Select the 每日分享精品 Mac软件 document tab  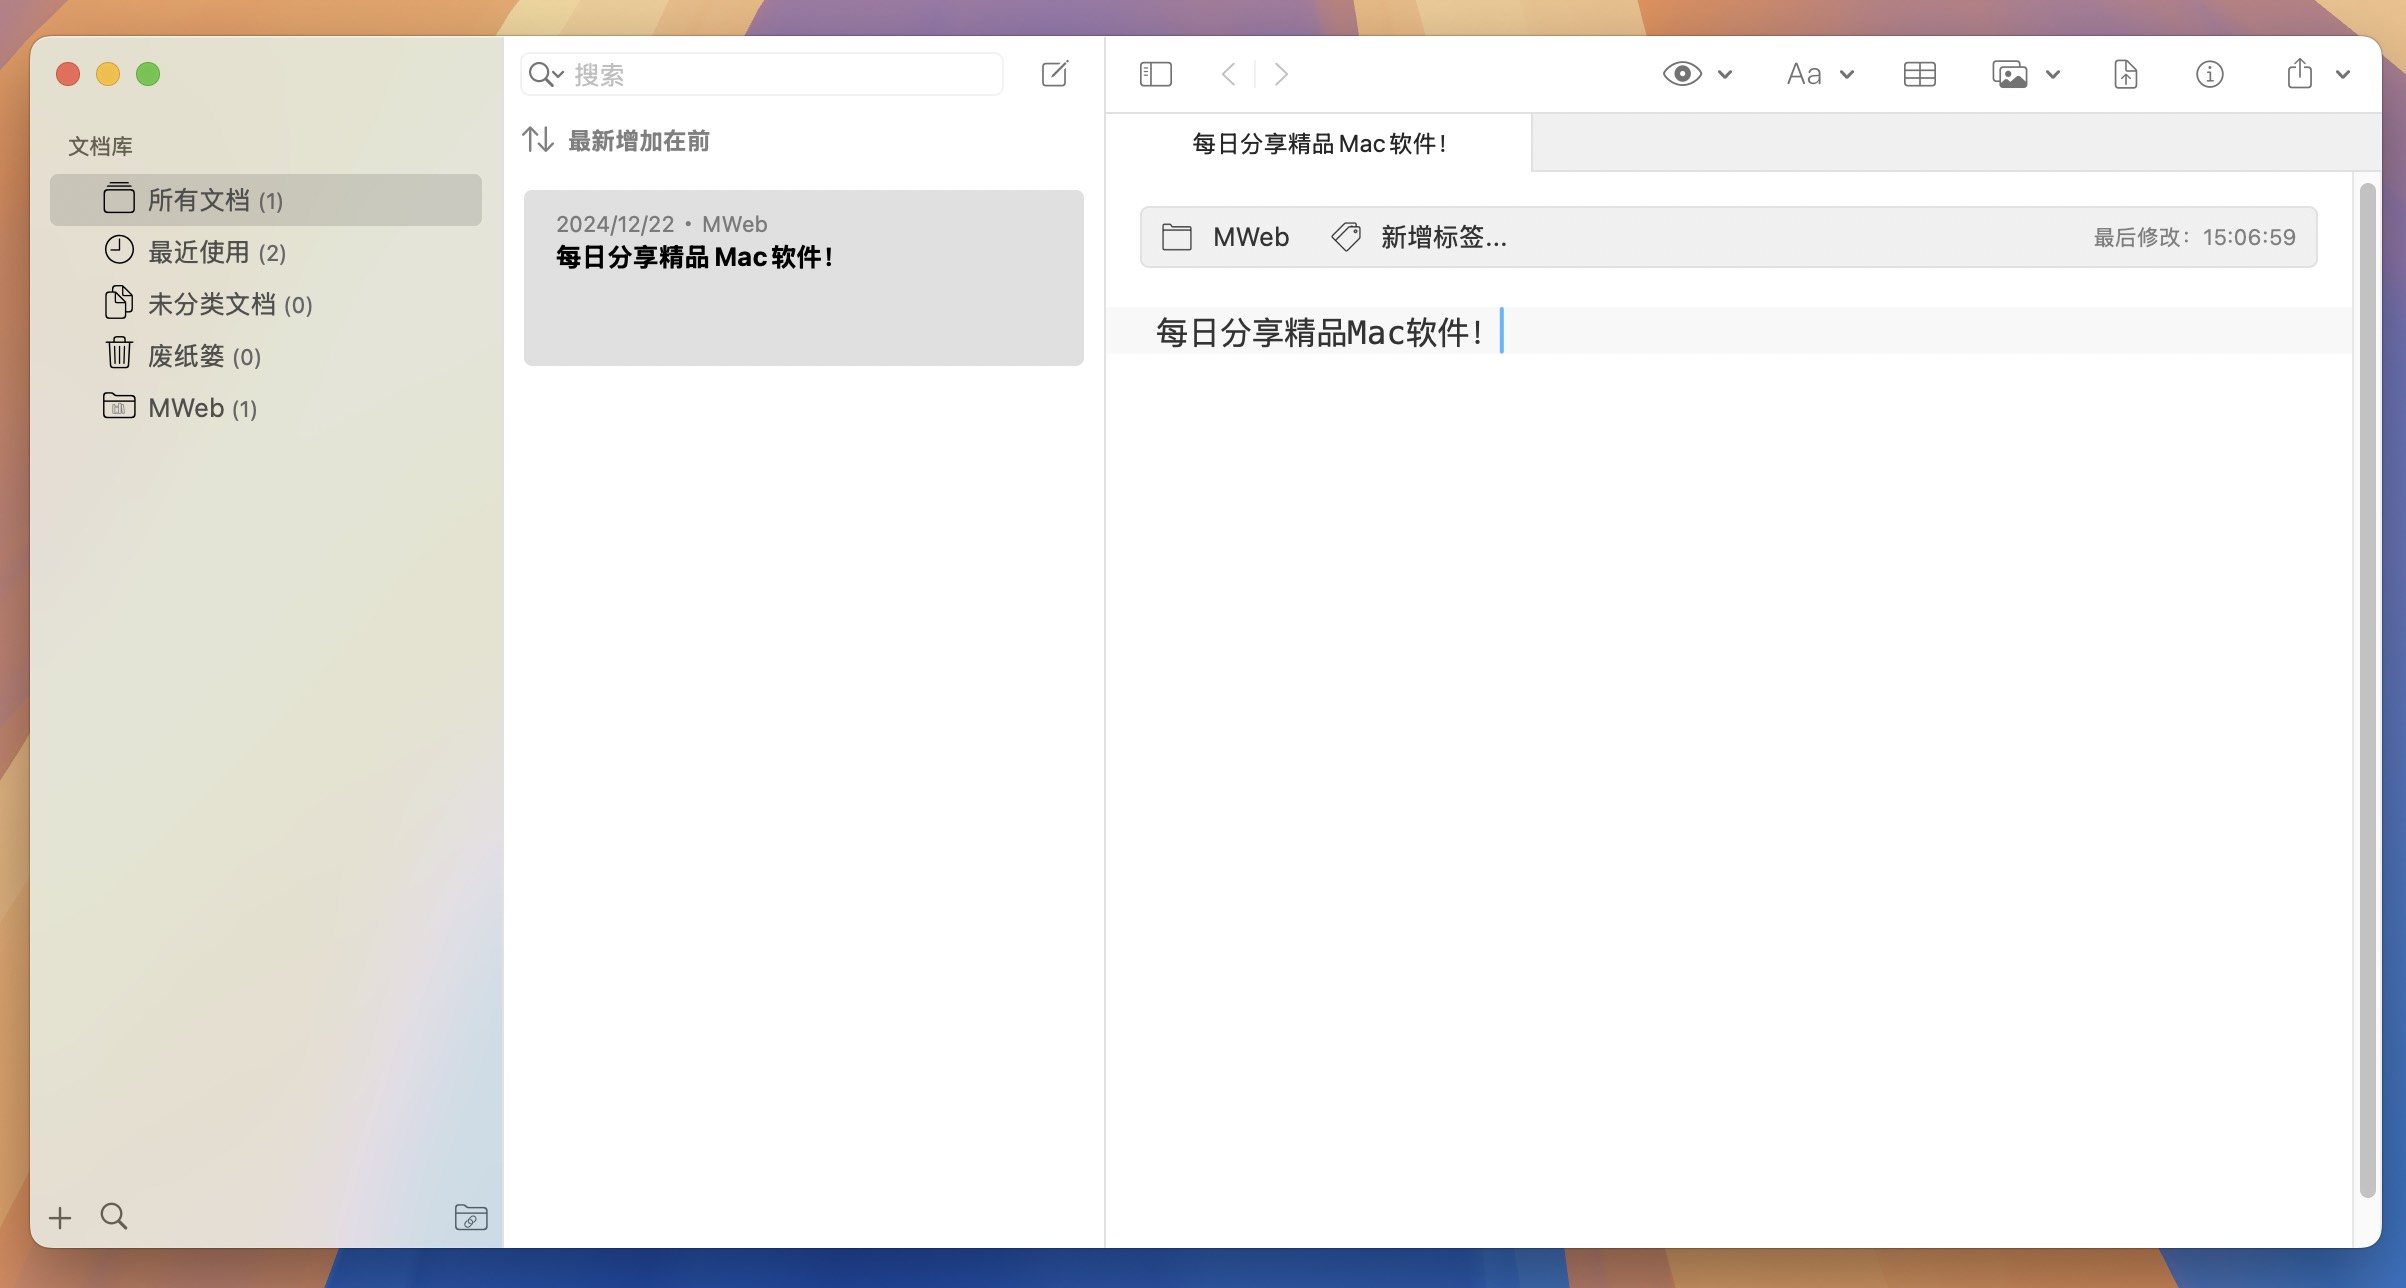pyautogui.click(x=1318, y=144)
